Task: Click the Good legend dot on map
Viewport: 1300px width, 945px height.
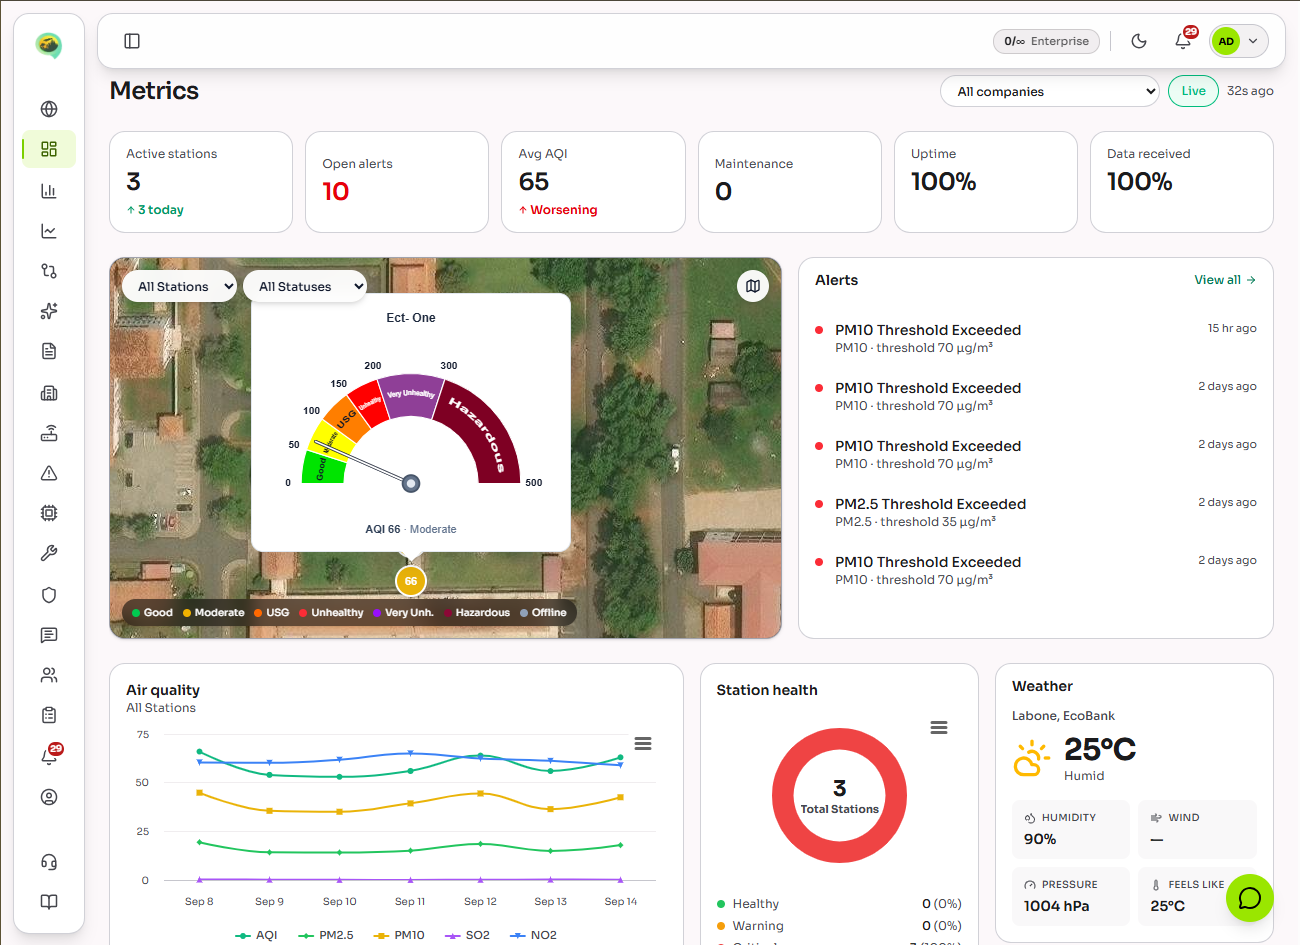Action: tap(136, 613)
